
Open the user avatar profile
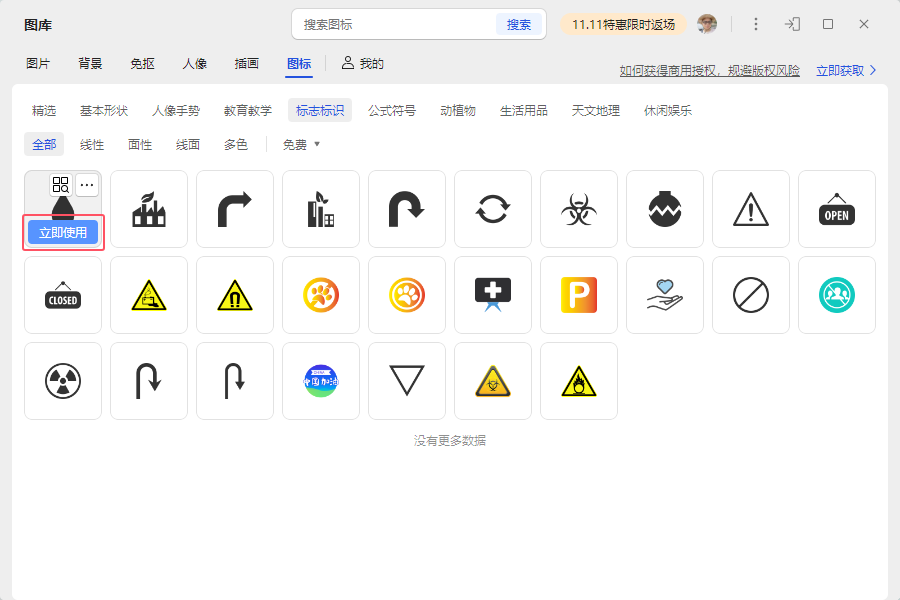[707, 24]
